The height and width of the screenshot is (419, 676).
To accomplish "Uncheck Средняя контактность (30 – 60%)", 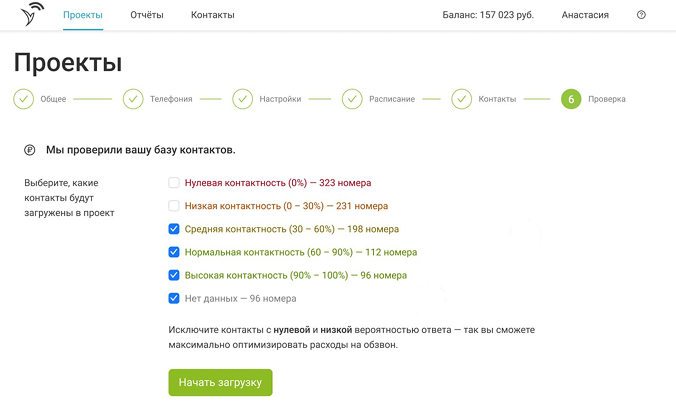I will click(x=174, y=229).
